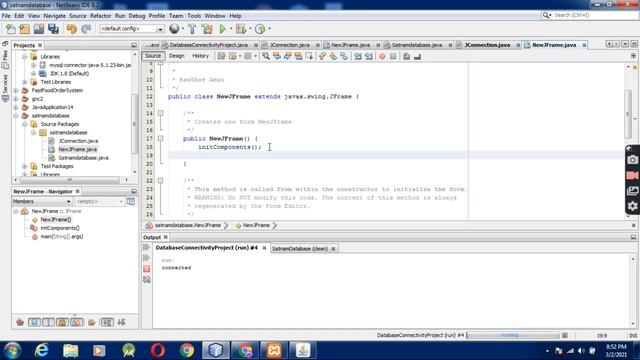640x360 pixels.
Task: Click the Last Edit icon in editor toolbar
Action: [221, 56]
